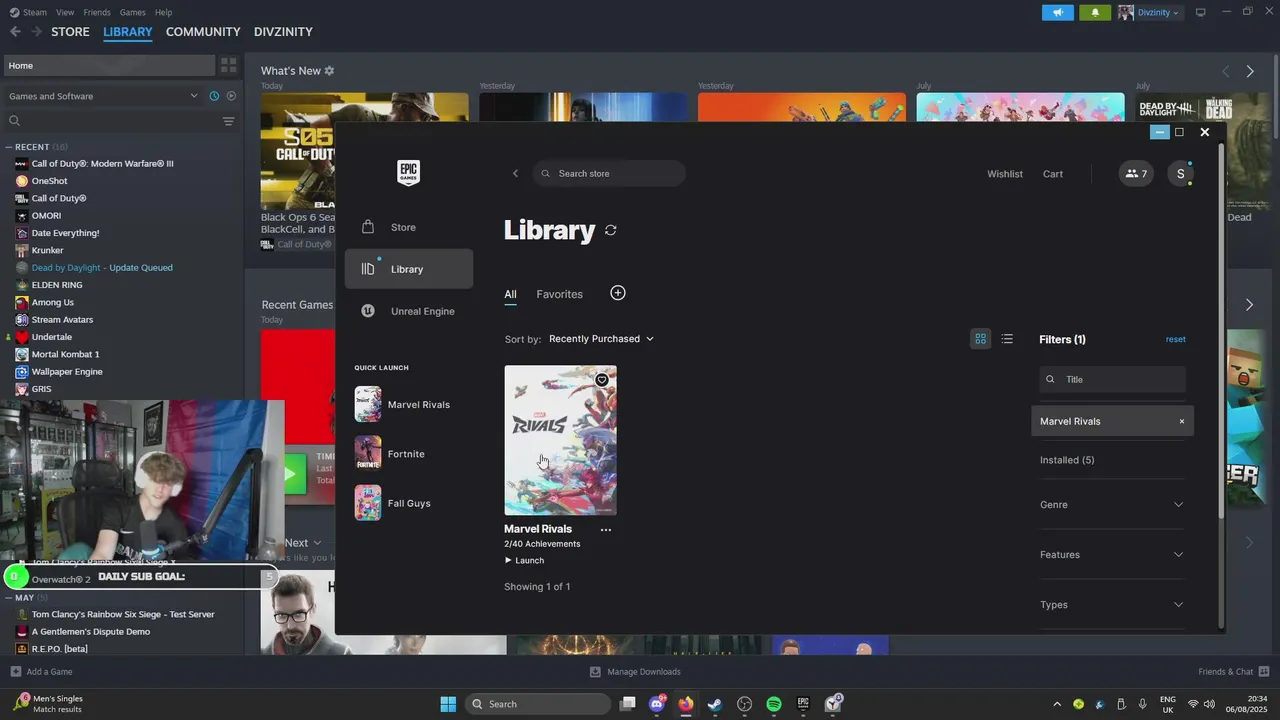The image size is (1280, 720).
Task: Select ELDEN RING in Steam library list
Action: point(57,285)
